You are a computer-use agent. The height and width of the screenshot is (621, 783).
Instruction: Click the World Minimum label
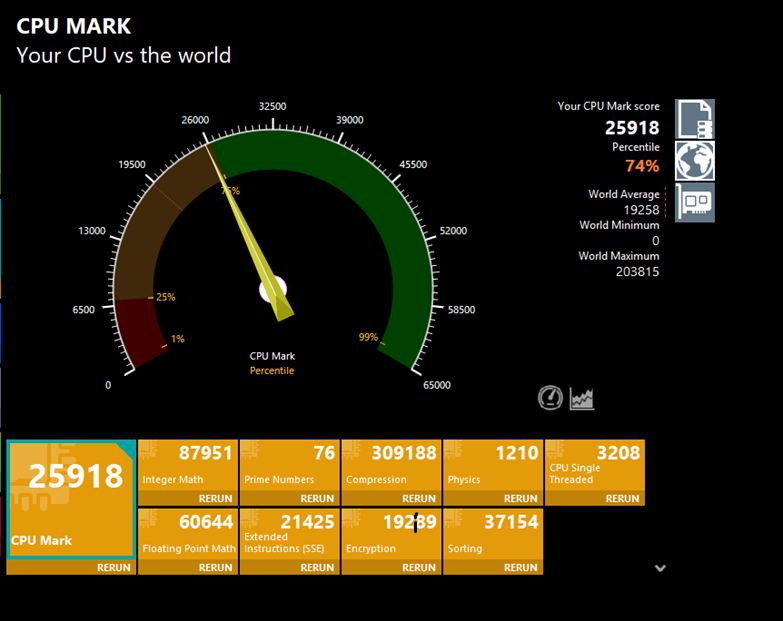(619, 225)
